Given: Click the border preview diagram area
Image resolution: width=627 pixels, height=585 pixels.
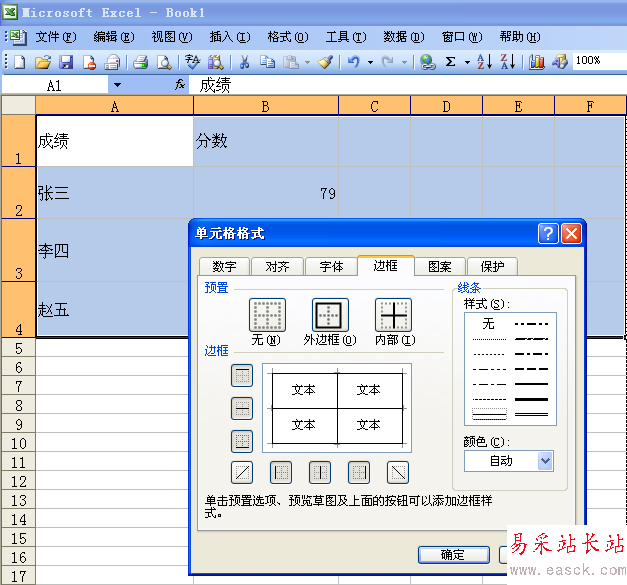Looking at the screenshot, I should coord(337,408).
